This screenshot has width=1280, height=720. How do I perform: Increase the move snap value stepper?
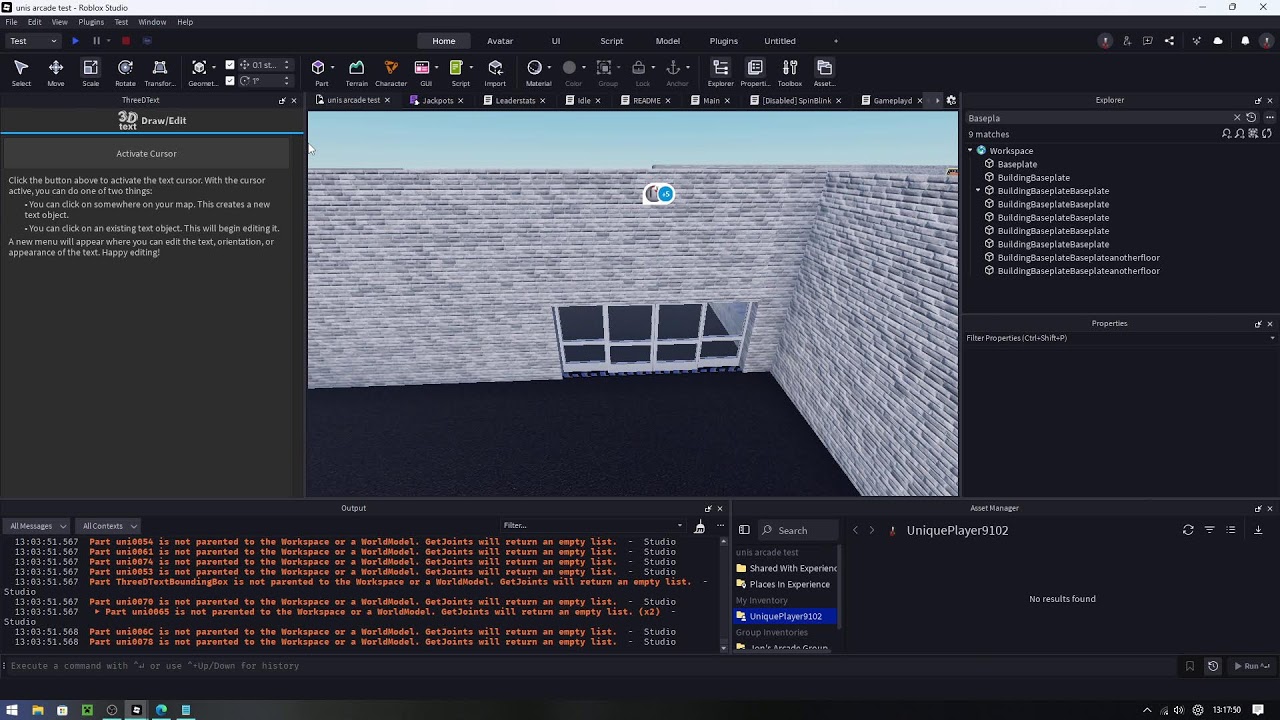(287, 63)
